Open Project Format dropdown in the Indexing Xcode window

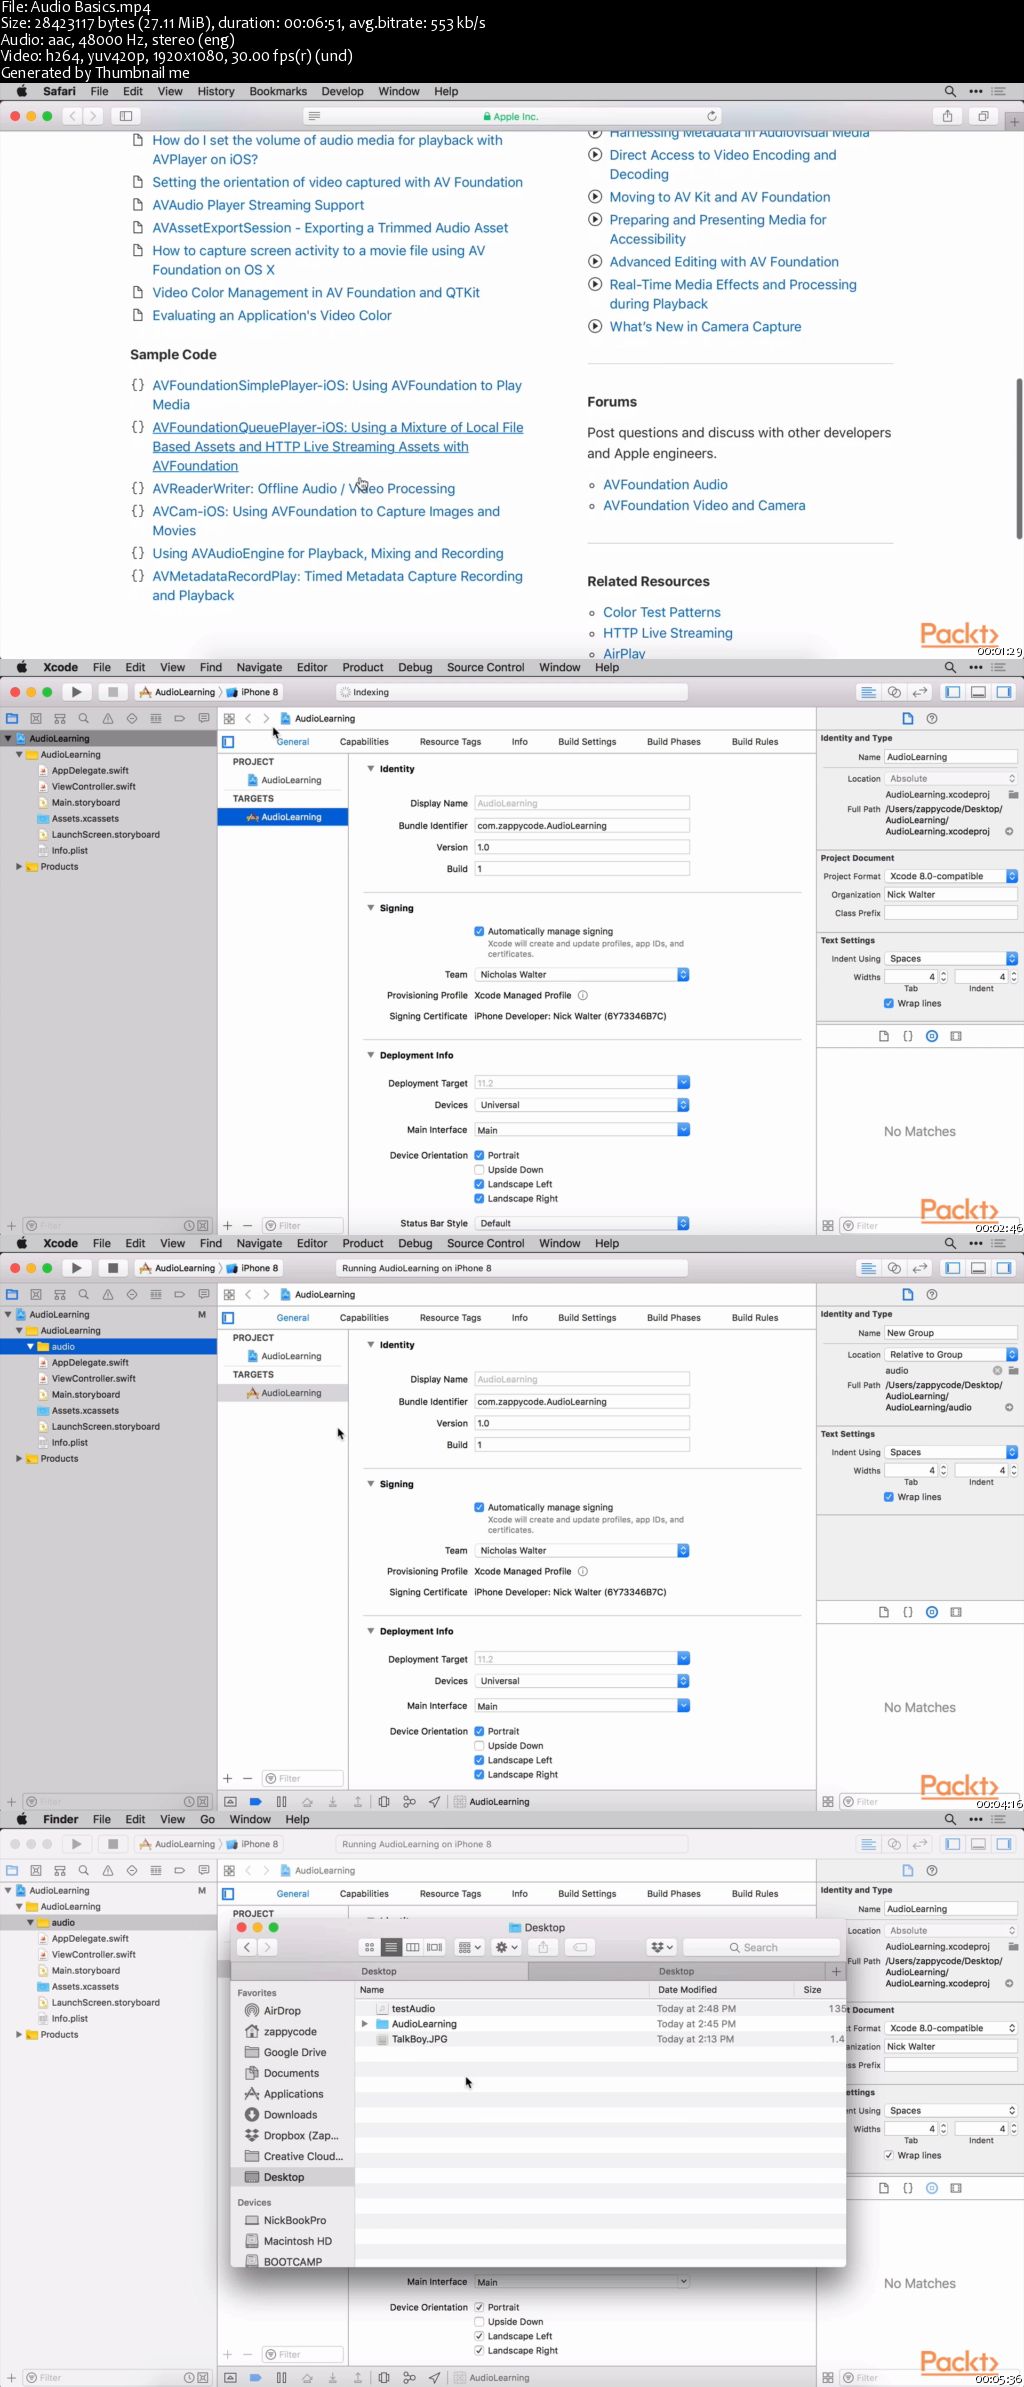point(952,876)
